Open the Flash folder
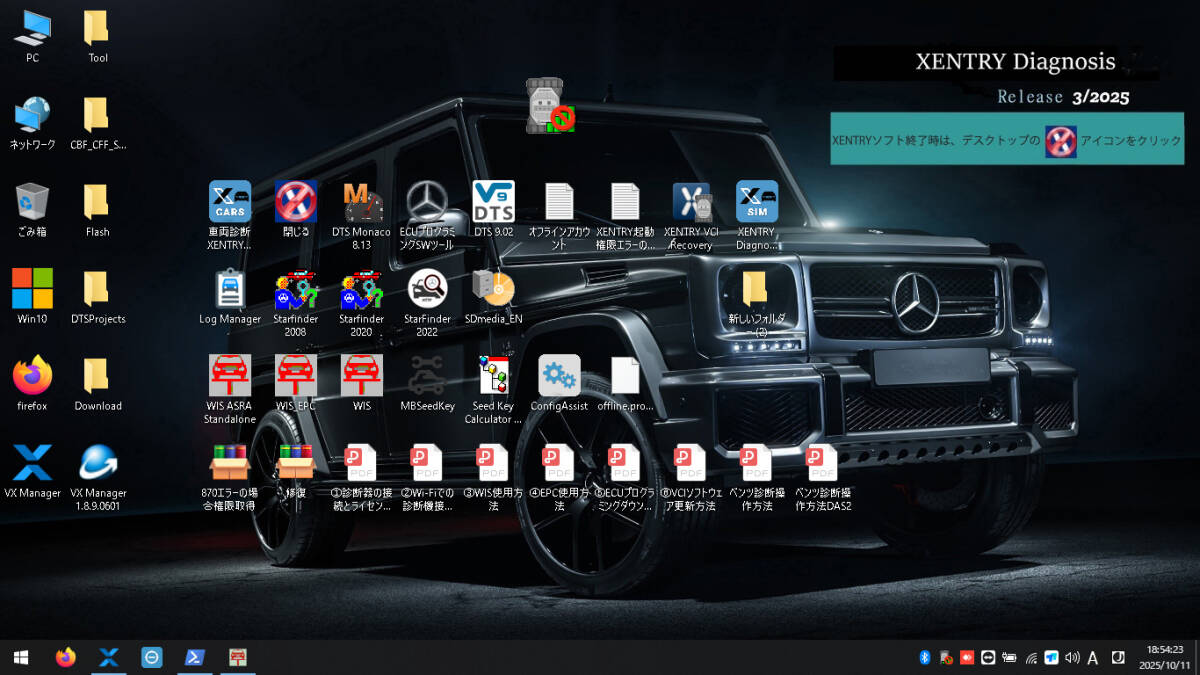Image resolution: width=1200 pixels, height=675 pixels. [97, 209]
